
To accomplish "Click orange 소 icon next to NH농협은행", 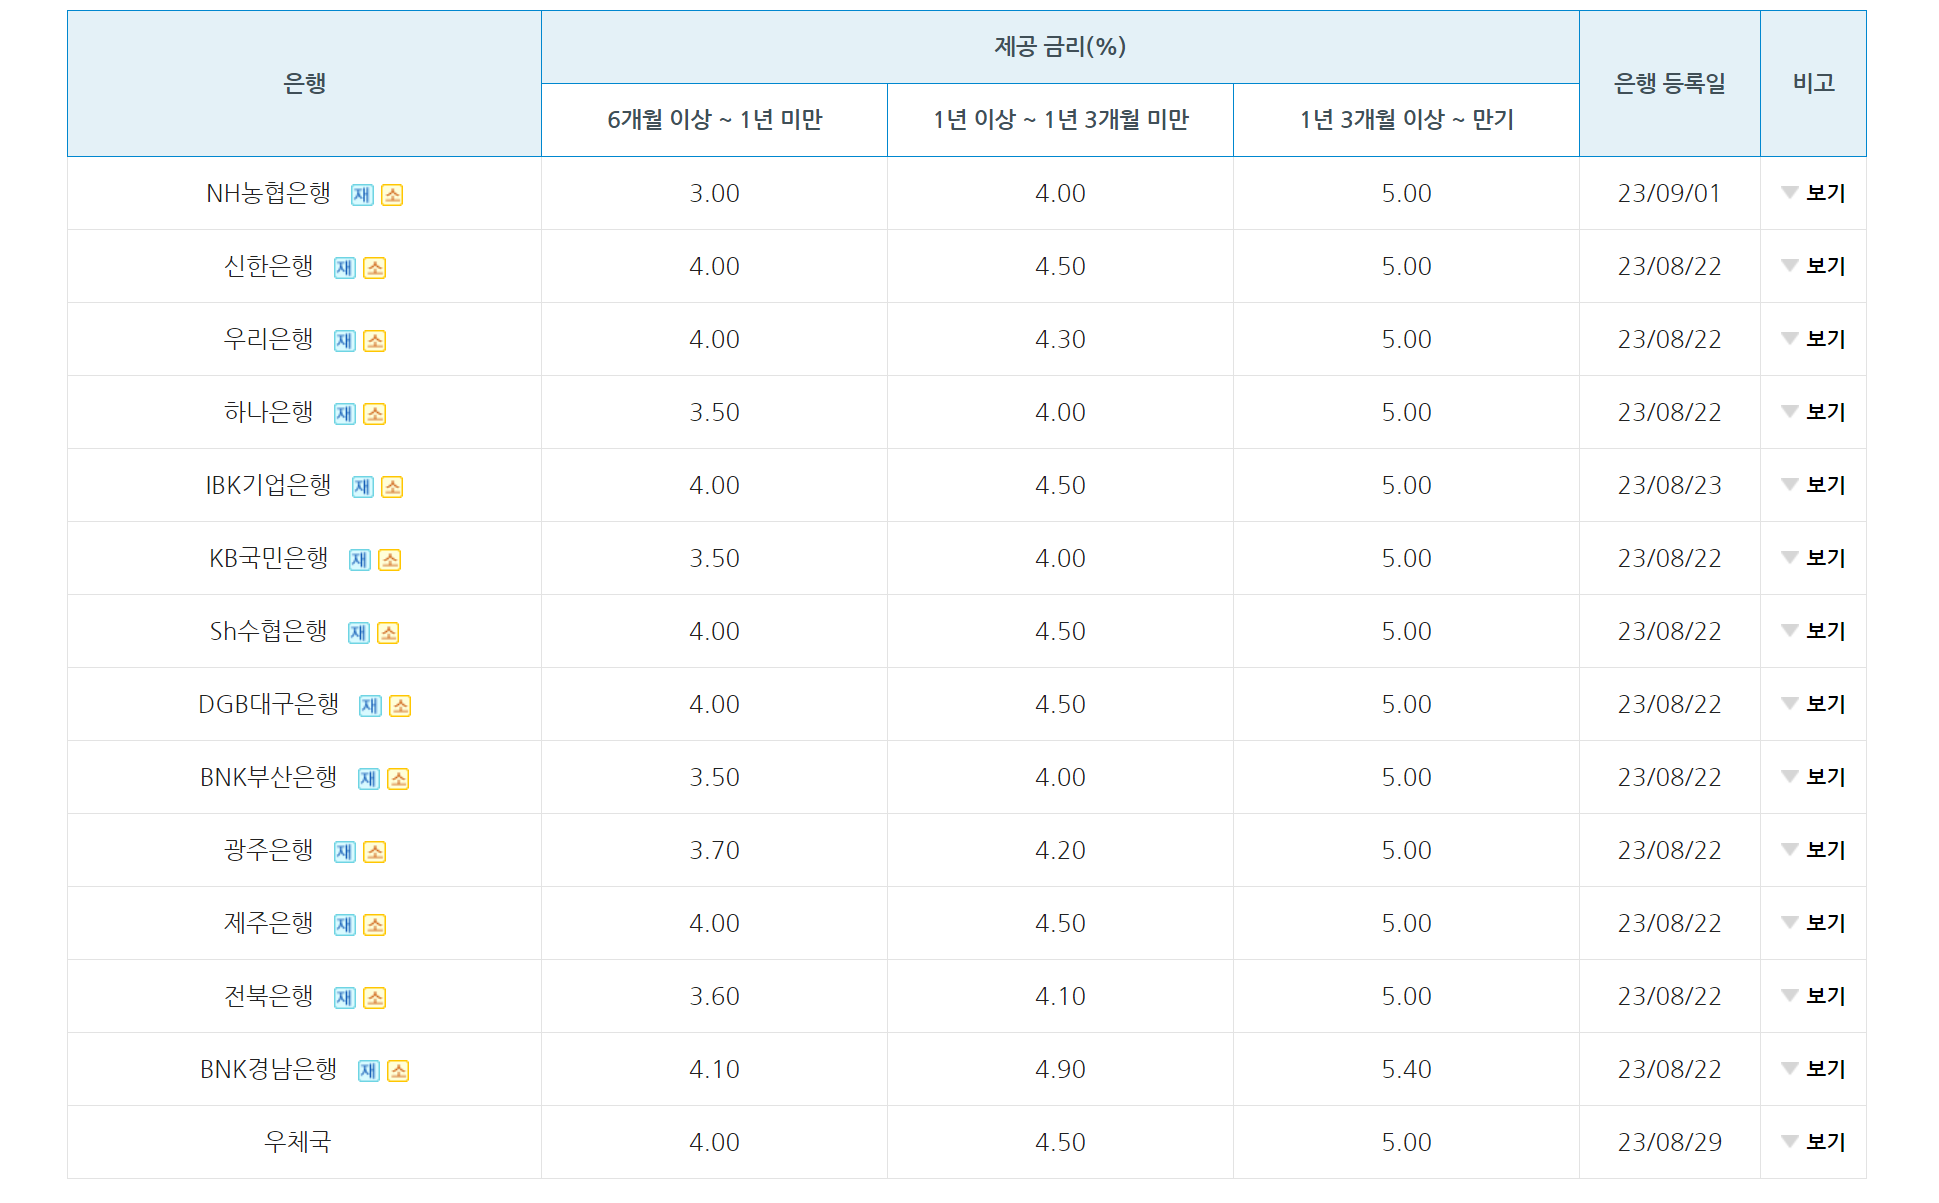I will pos(392,195).
